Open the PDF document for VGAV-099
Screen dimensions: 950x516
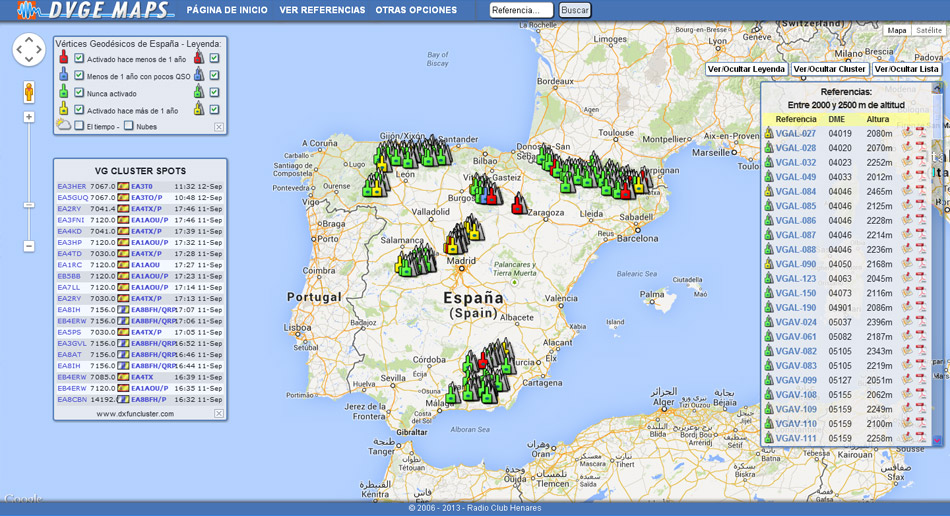(921, 380)
